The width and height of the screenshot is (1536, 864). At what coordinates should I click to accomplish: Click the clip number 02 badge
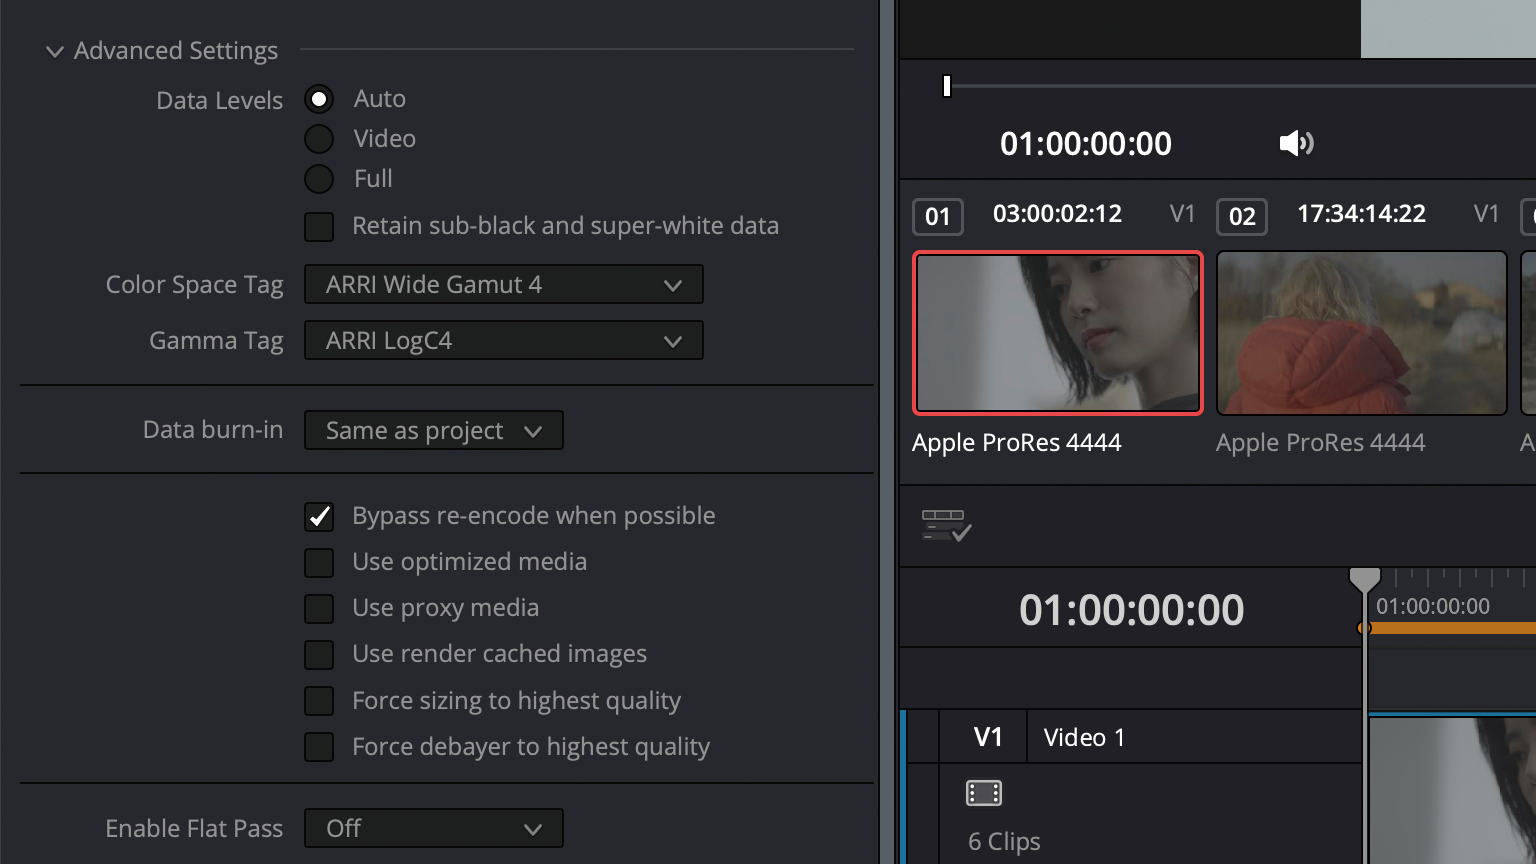tap(1241, 216)
